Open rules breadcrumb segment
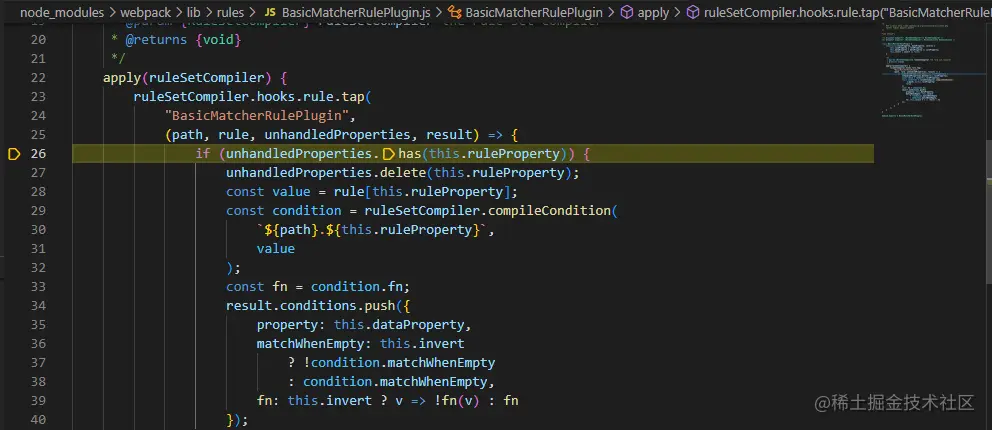992x430 pixels. tap(232, 11)
